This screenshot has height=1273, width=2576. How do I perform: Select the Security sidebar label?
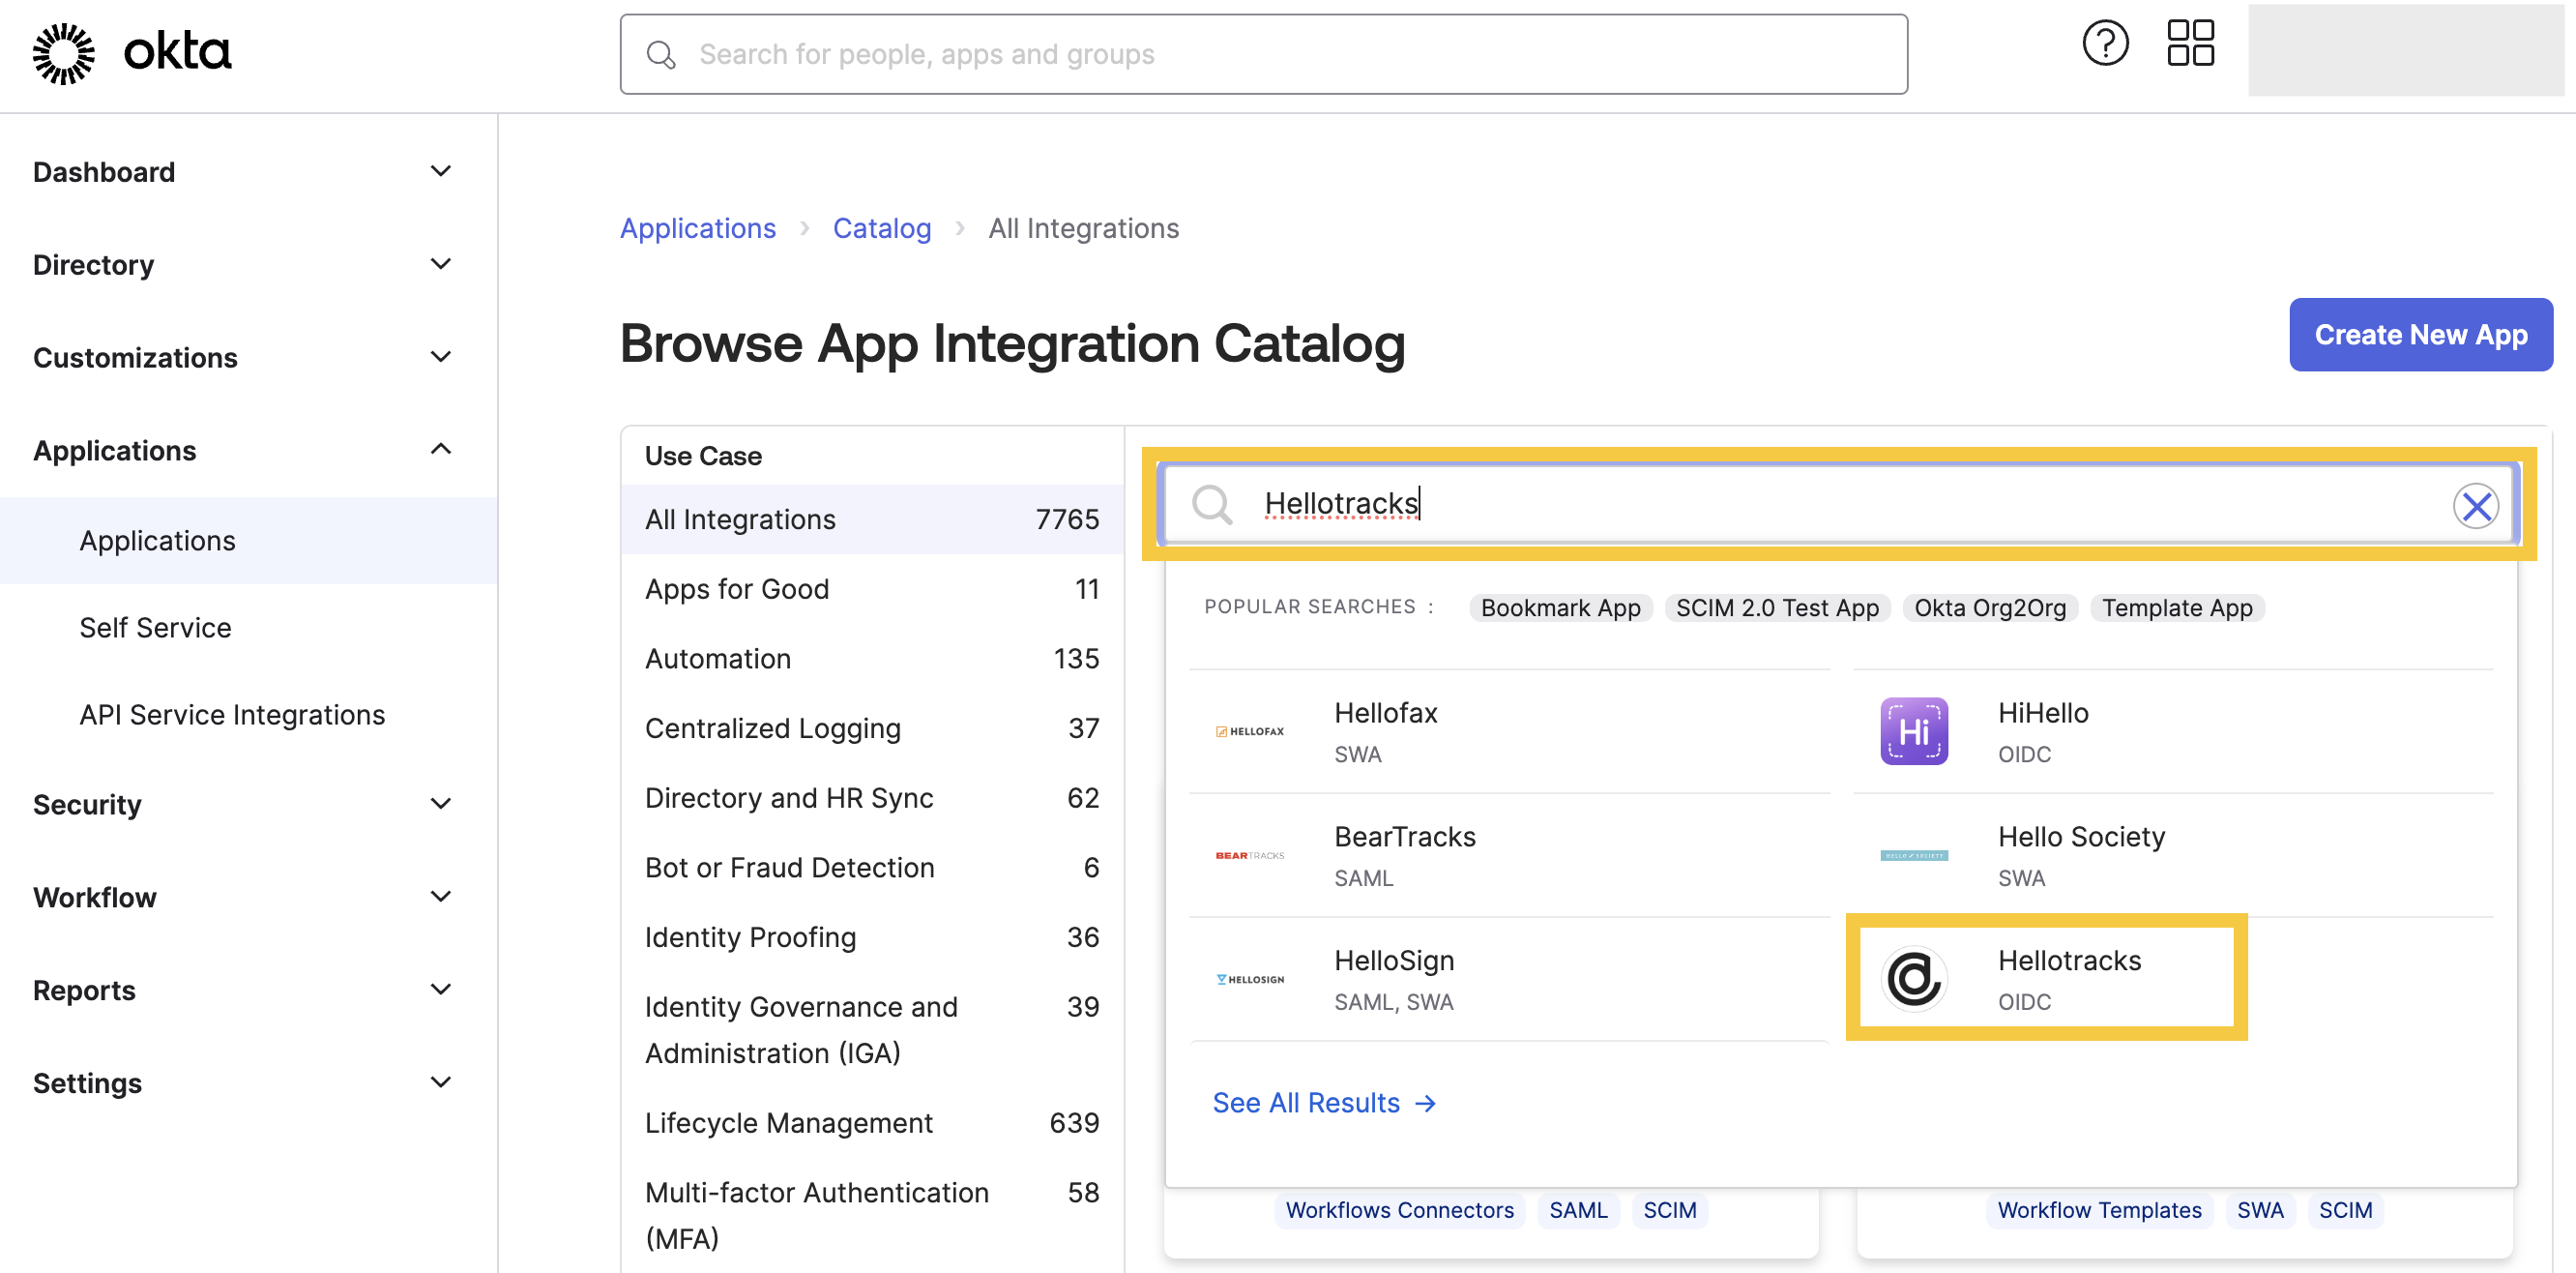(x=87, y=805)
